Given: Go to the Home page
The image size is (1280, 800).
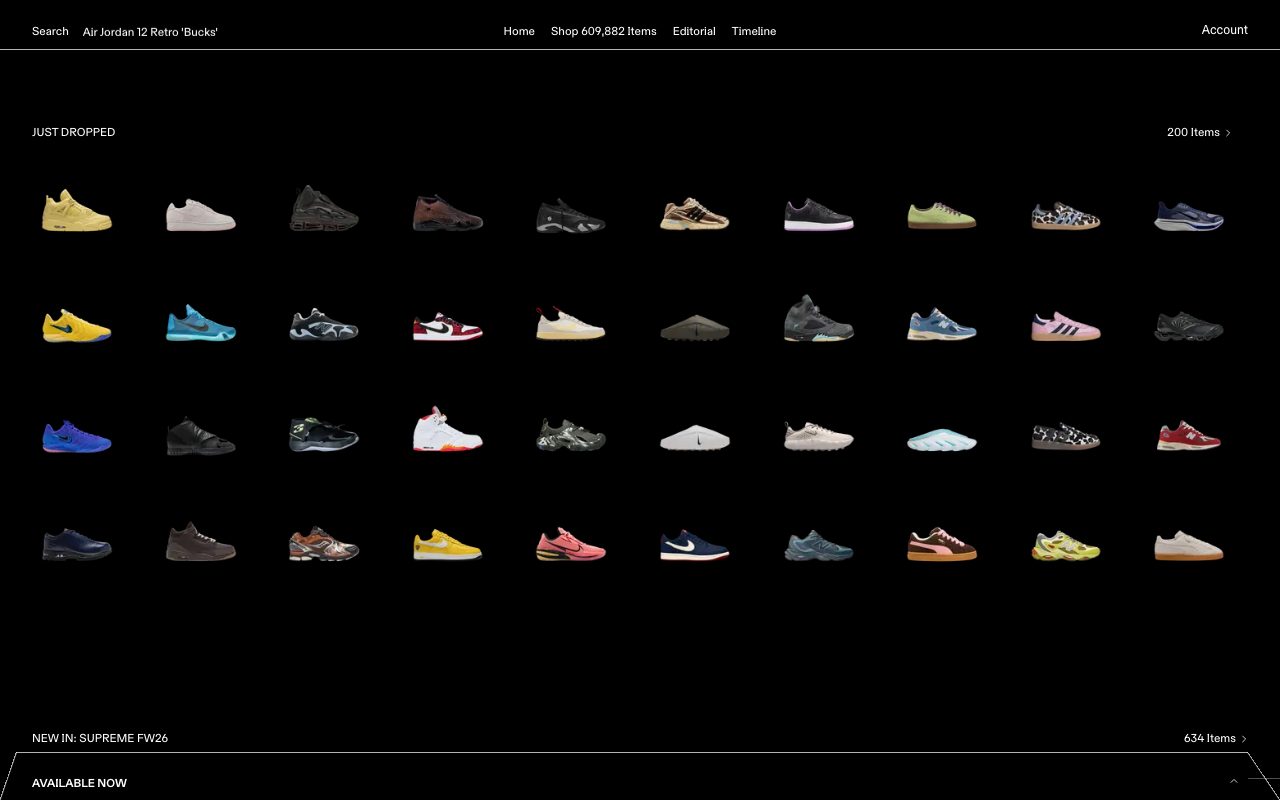Looking at the screenshot, I should tap(519, 31).
